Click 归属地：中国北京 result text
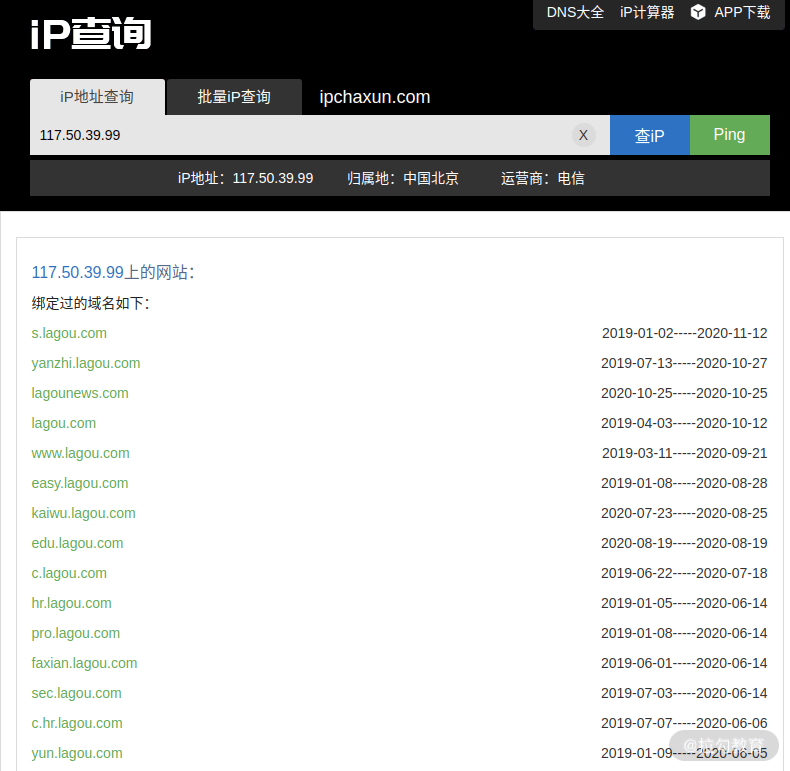The image size is (790, 771). pos(403,178)
